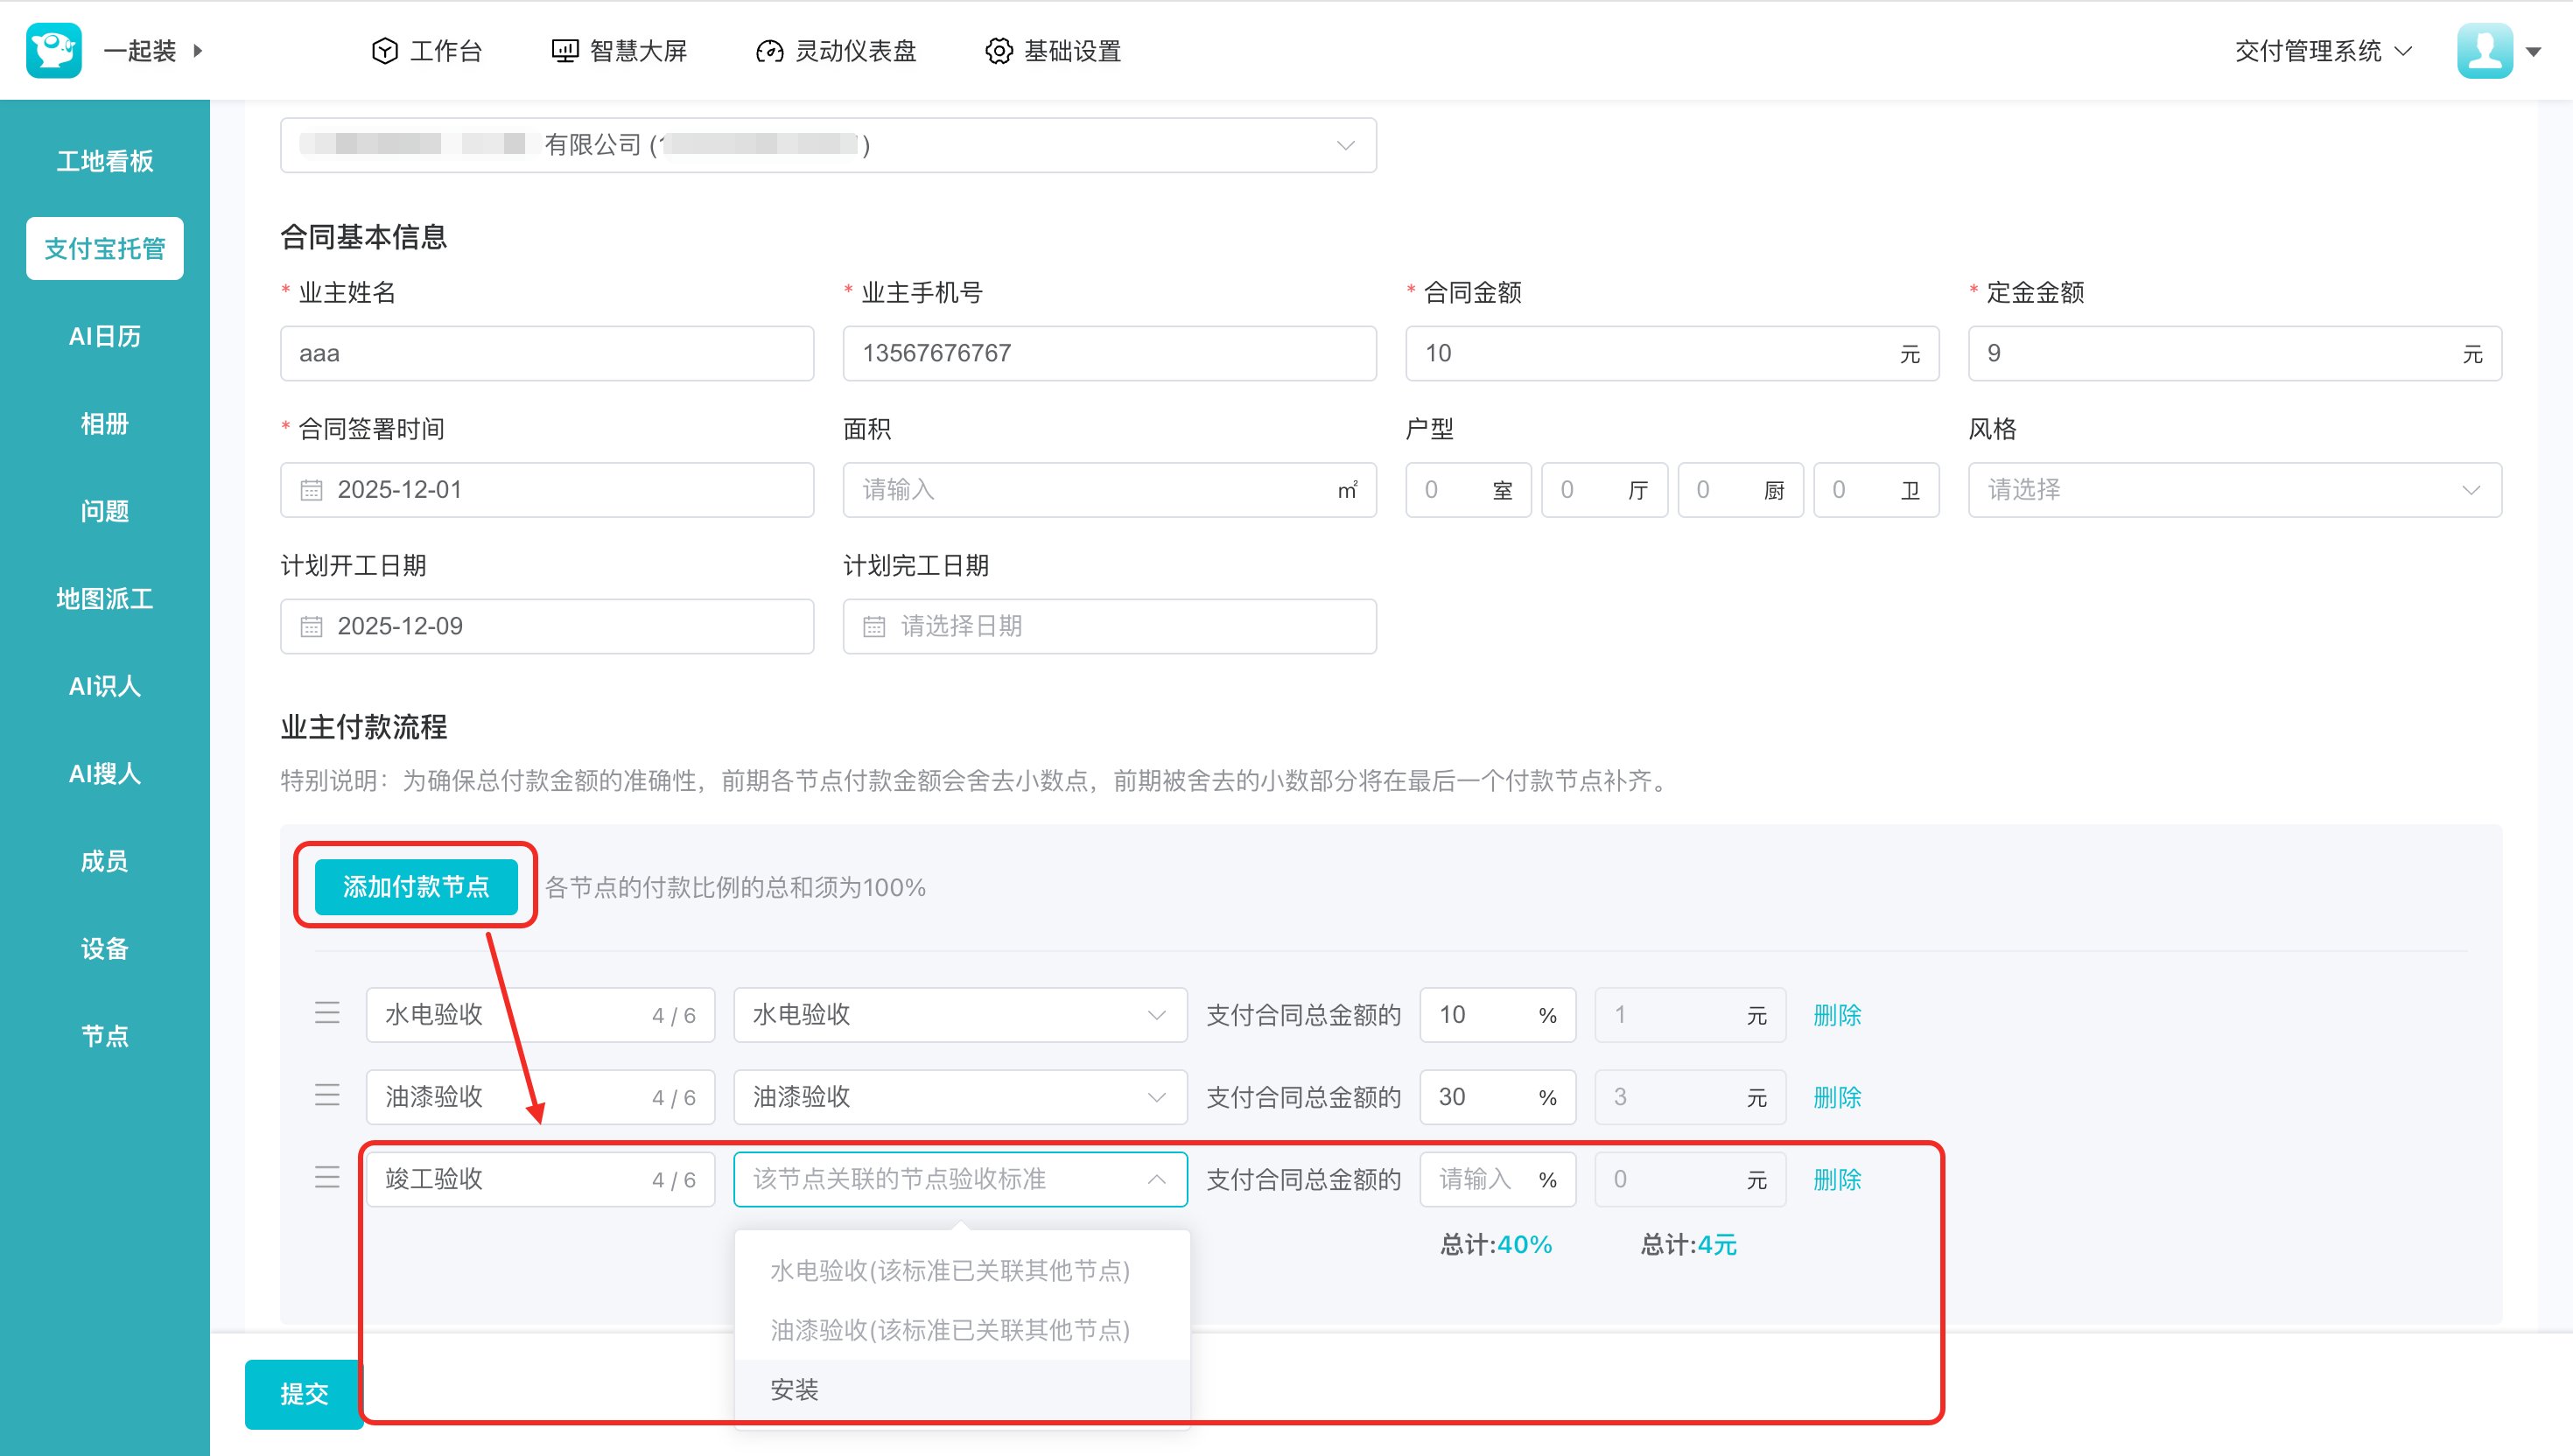The width and height of the screenshot is (2573, 1456).
Task: Switch to 工地看板 sidebar tab
Action: 104,161
